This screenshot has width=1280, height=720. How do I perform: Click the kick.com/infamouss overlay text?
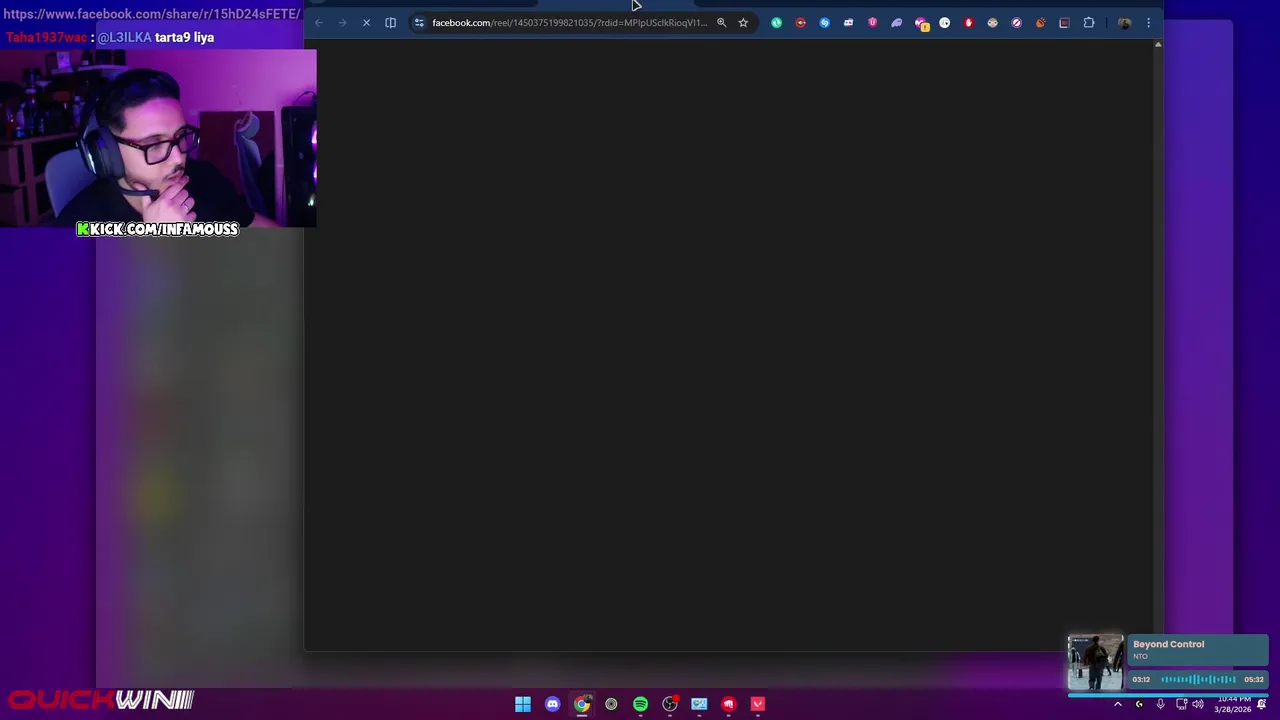[158, 229]
